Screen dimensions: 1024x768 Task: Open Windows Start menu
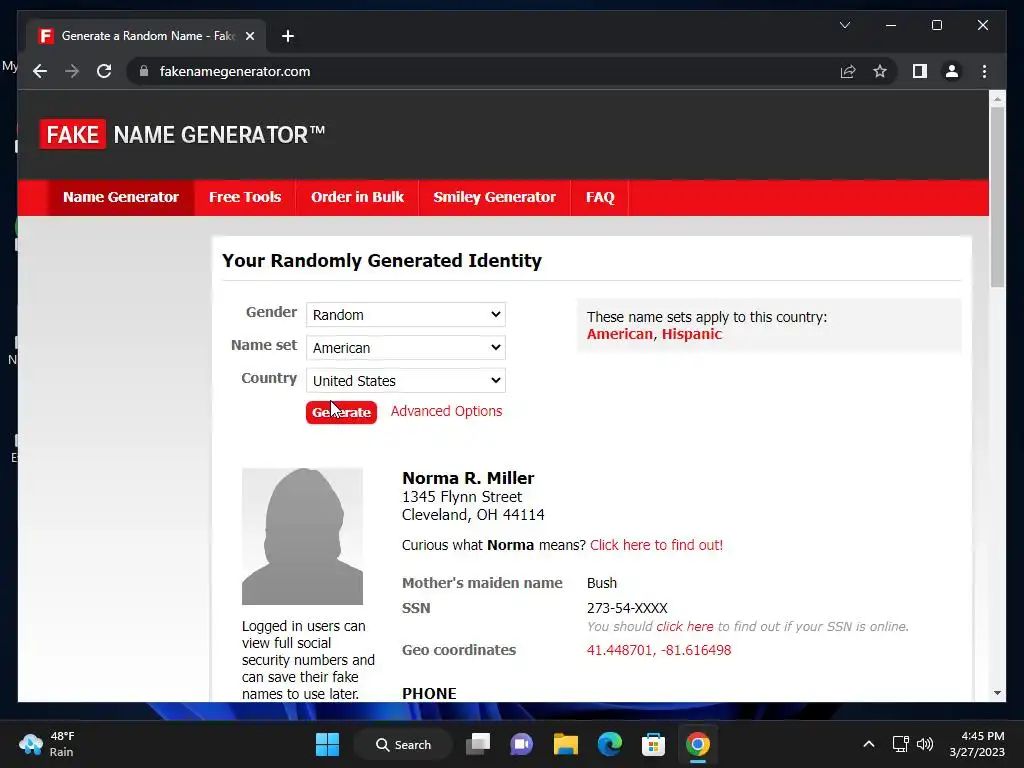(x=327, y=744)
